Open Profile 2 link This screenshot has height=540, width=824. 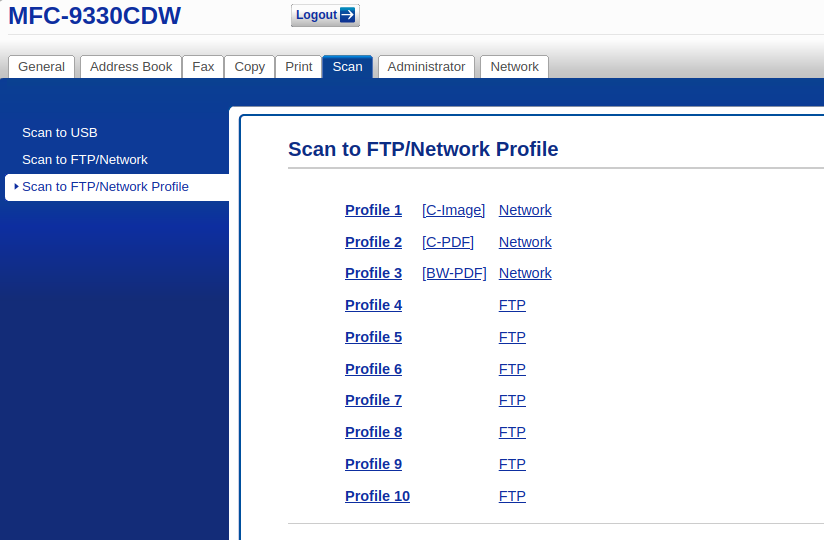pos(374,242)
